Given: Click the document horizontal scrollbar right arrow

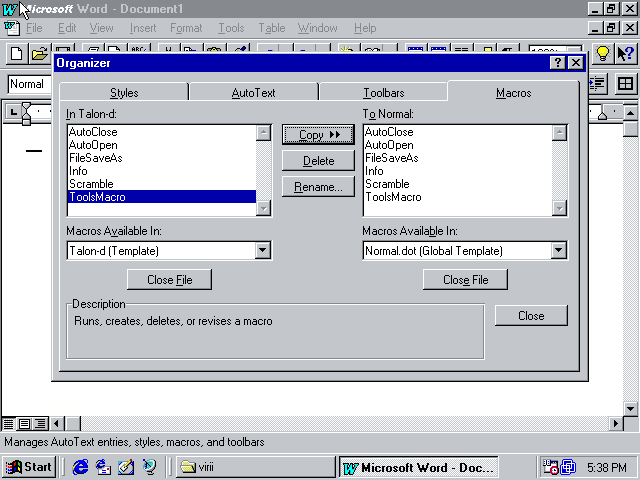Looking at the screenshot, I should [616, 424].
